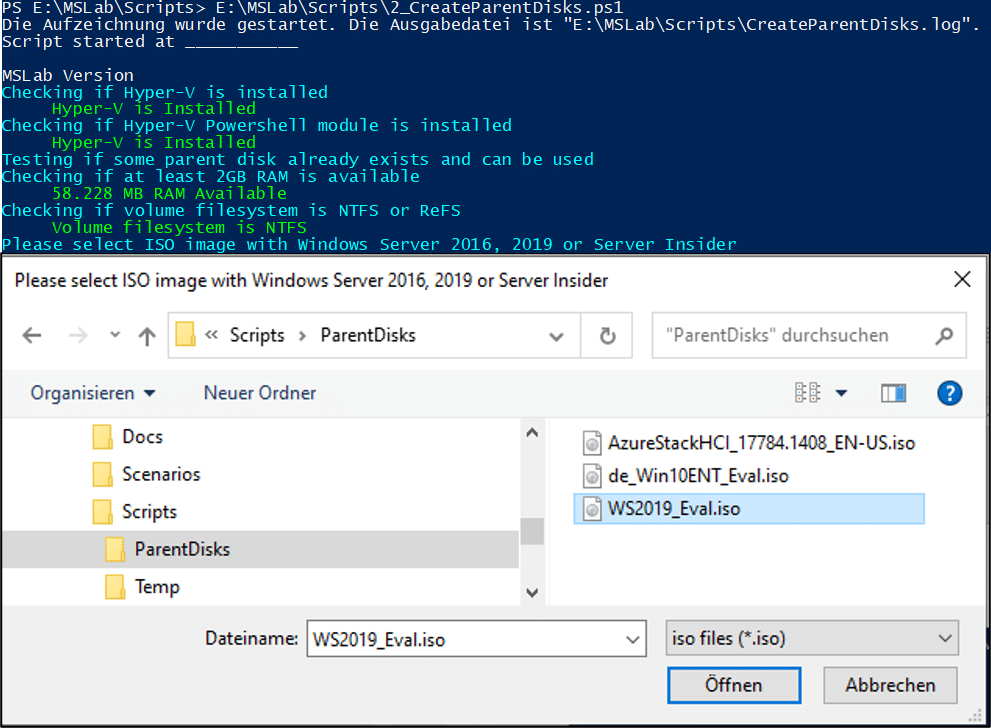Open recent locations dropdown arrow
Image resolution: width=991 pixels, height=728 pixels.
(x=114, y=334)
